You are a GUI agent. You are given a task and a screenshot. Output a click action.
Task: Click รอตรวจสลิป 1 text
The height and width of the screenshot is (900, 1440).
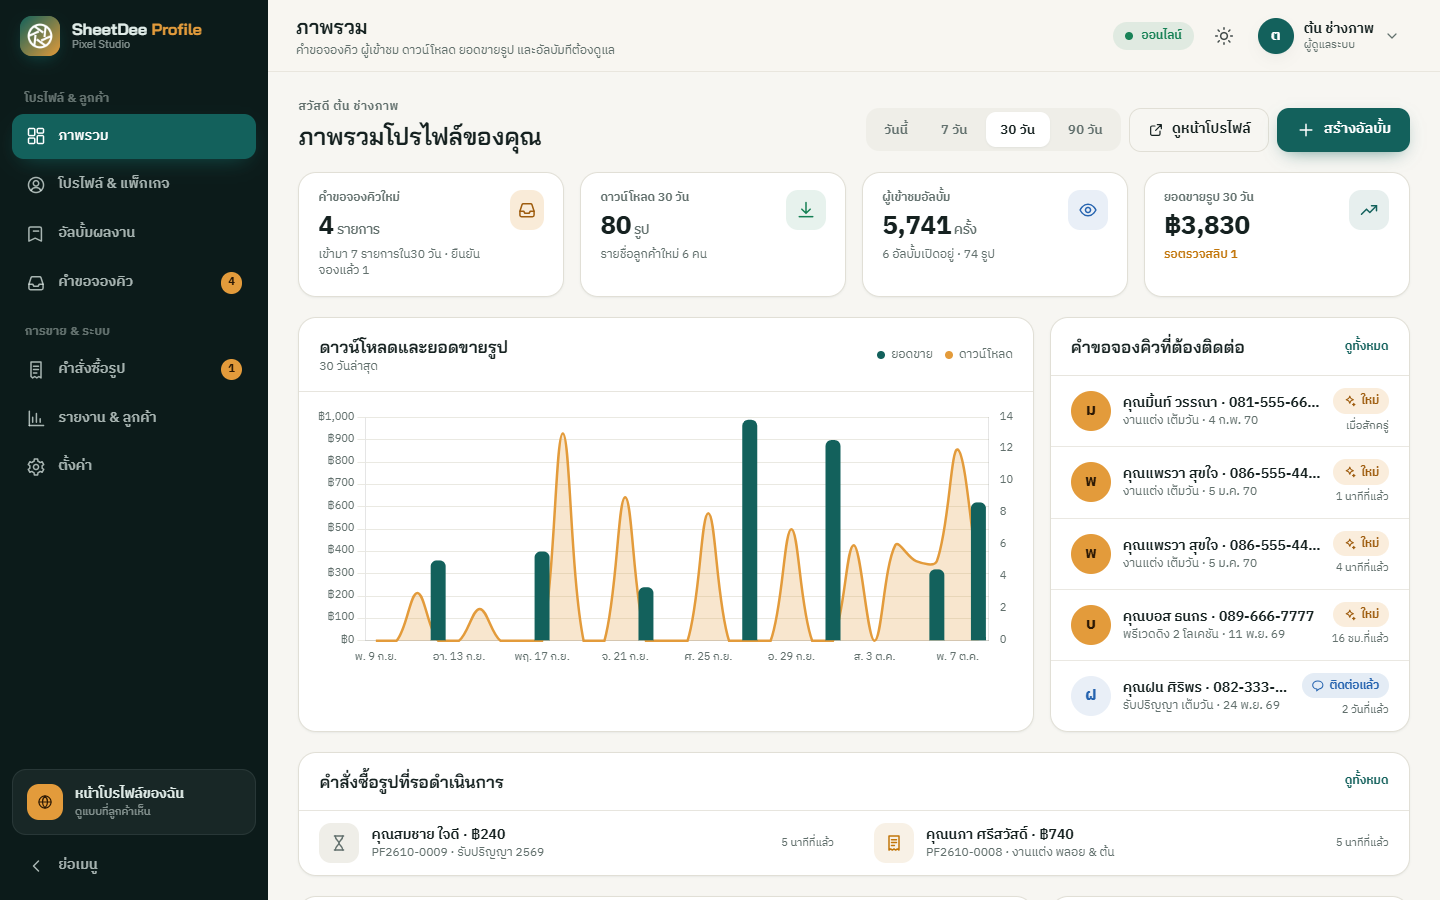pyautogui.click(x=1200, y=254)
